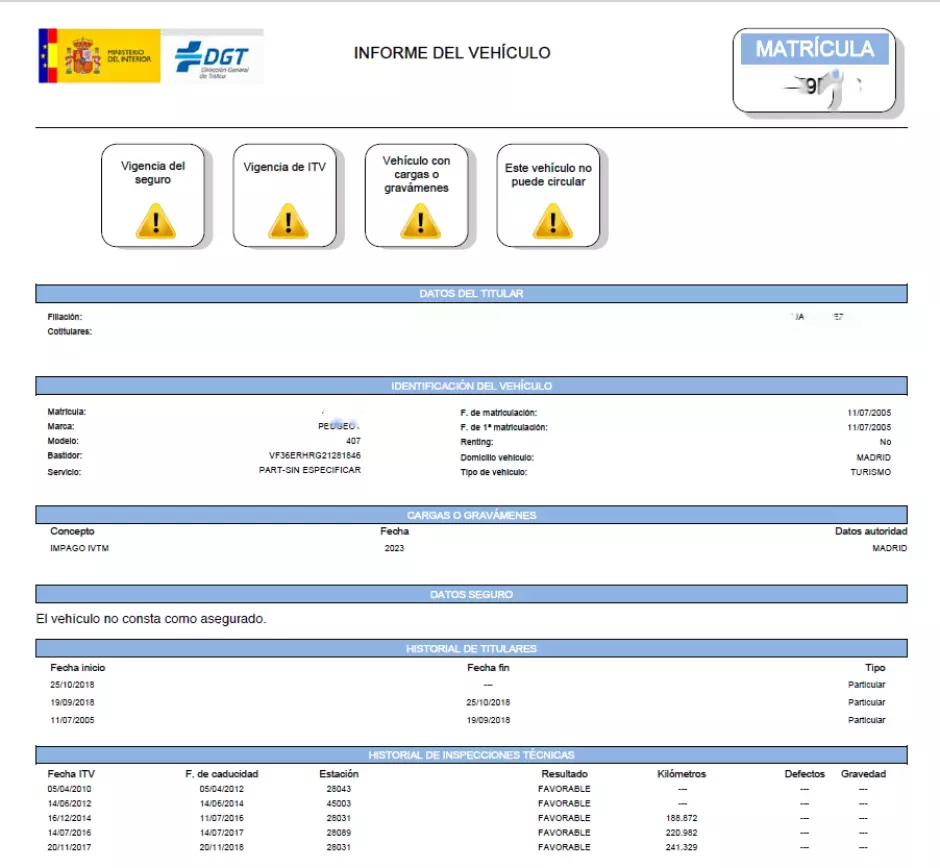Click the IMPAGO IVTM charge entry
This screenshot has width=940, height=868.
tap(78, 549)
